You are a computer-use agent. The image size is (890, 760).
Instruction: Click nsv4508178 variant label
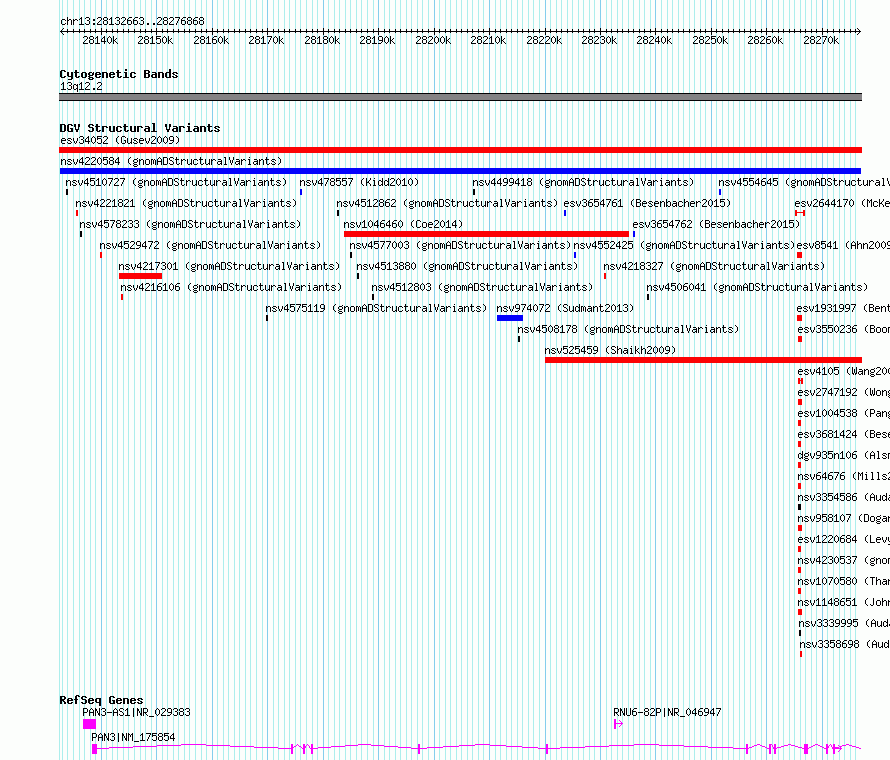click(x=628, y=329)
